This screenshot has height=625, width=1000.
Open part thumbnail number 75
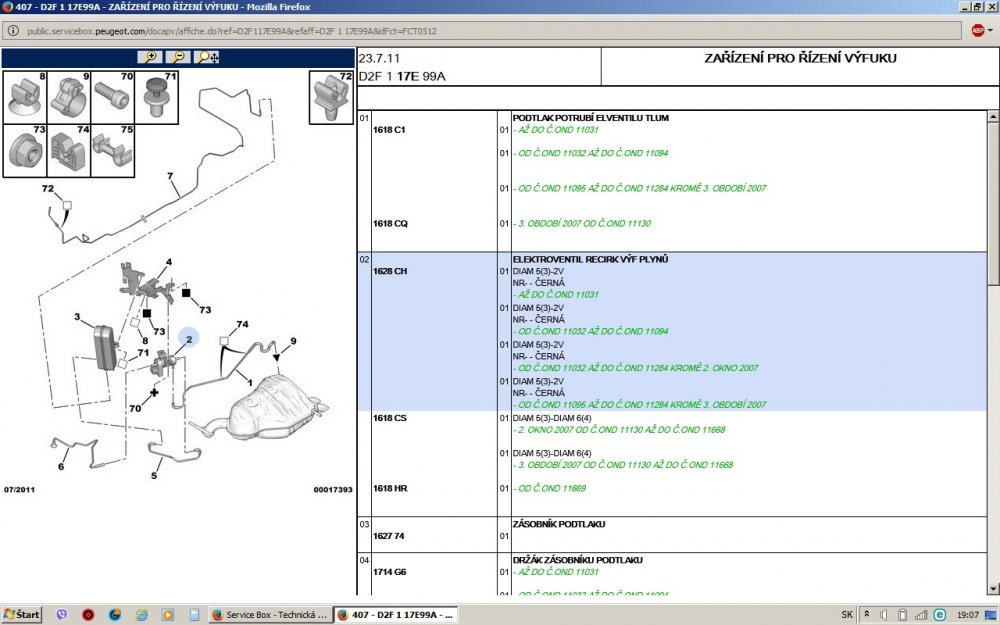(113, 151)
